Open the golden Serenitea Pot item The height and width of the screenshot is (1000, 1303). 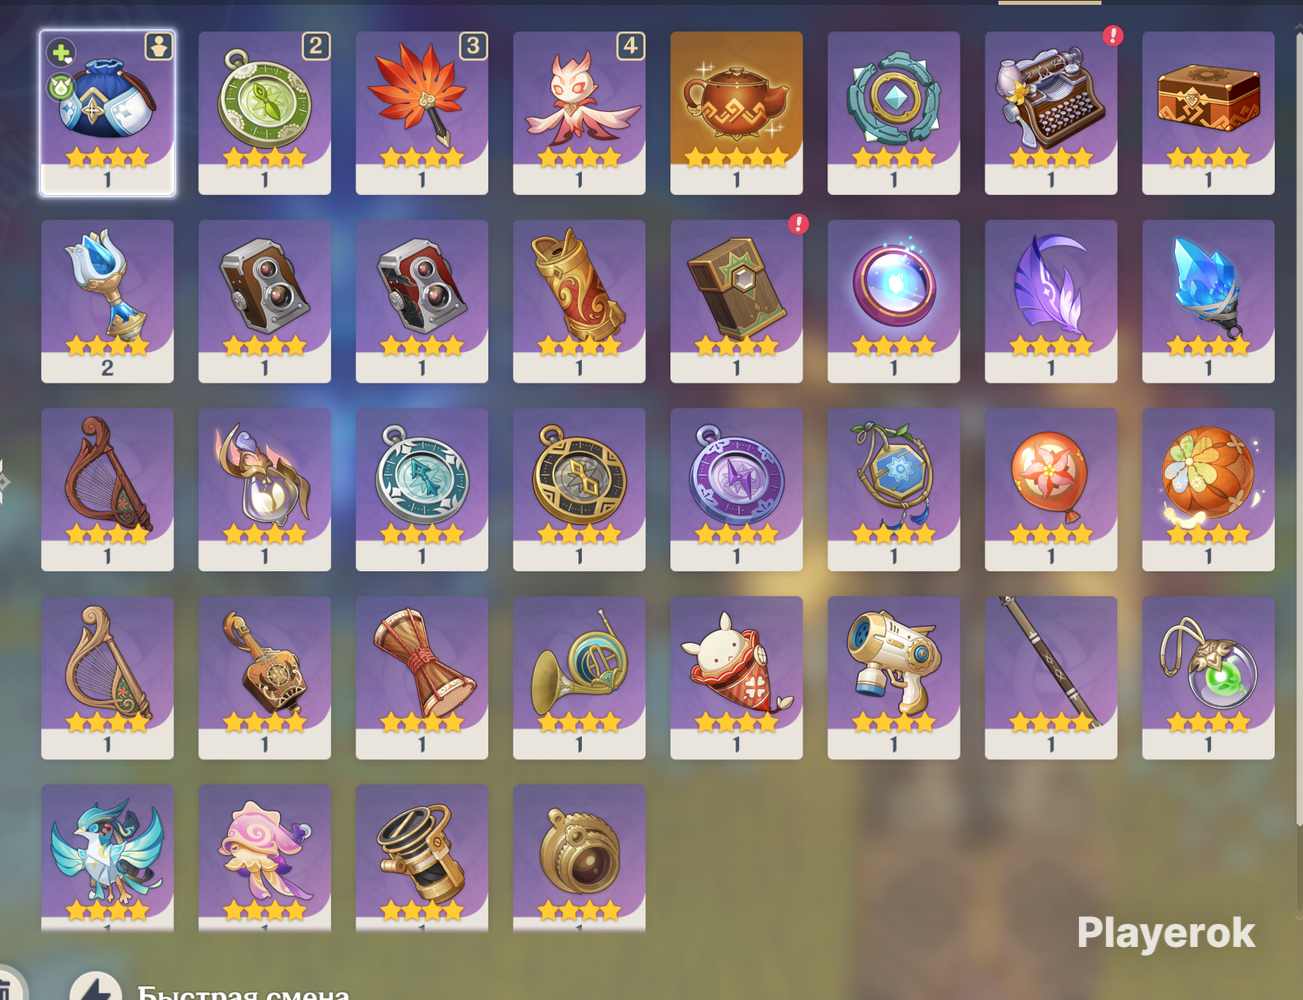click(x=736, y=112)
